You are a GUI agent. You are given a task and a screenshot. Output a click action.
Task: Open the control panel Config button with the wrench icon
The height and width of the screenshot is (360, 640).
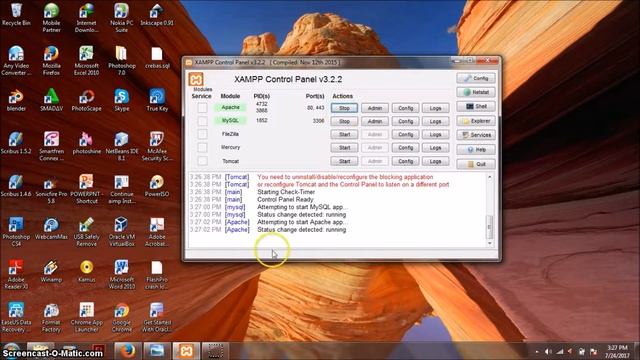tap(476, 78)
